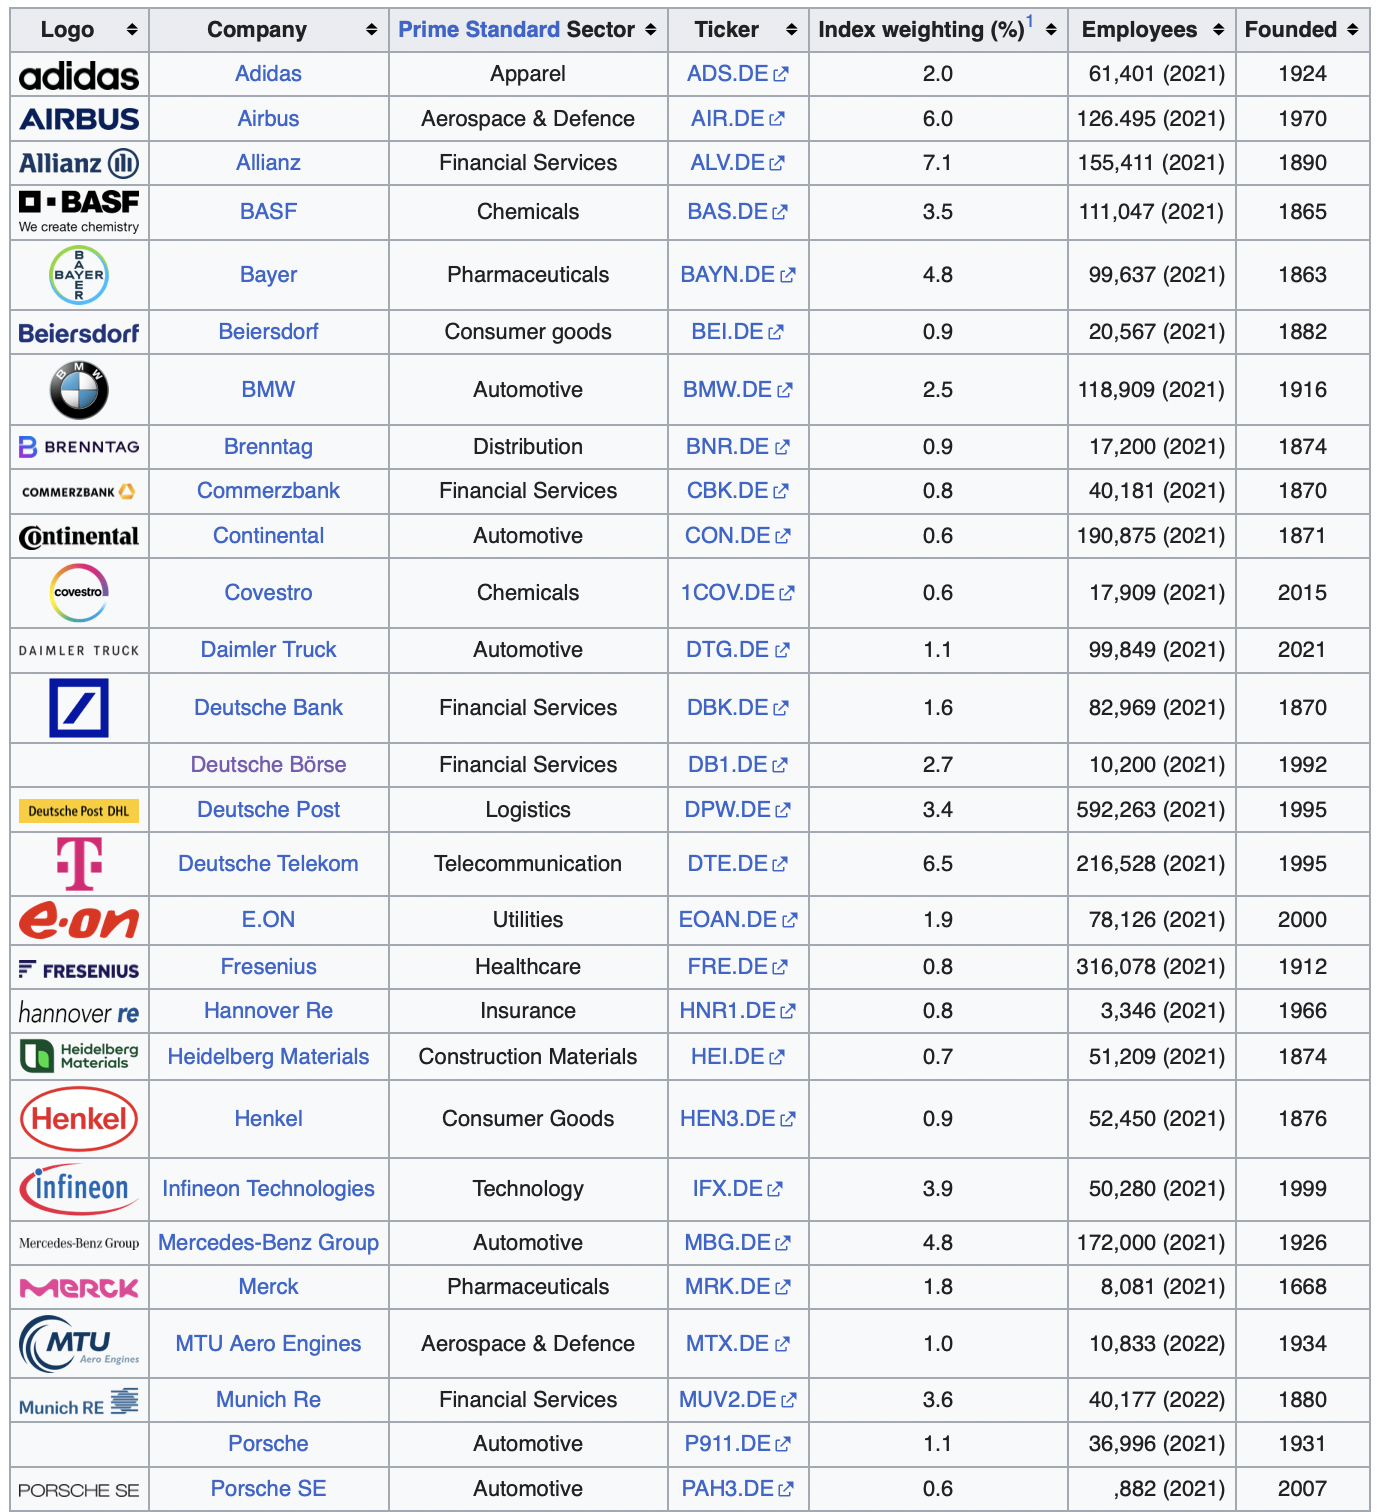
Task: Open the ADS.DE external ticker link
Action: click(x=728, y=74)
